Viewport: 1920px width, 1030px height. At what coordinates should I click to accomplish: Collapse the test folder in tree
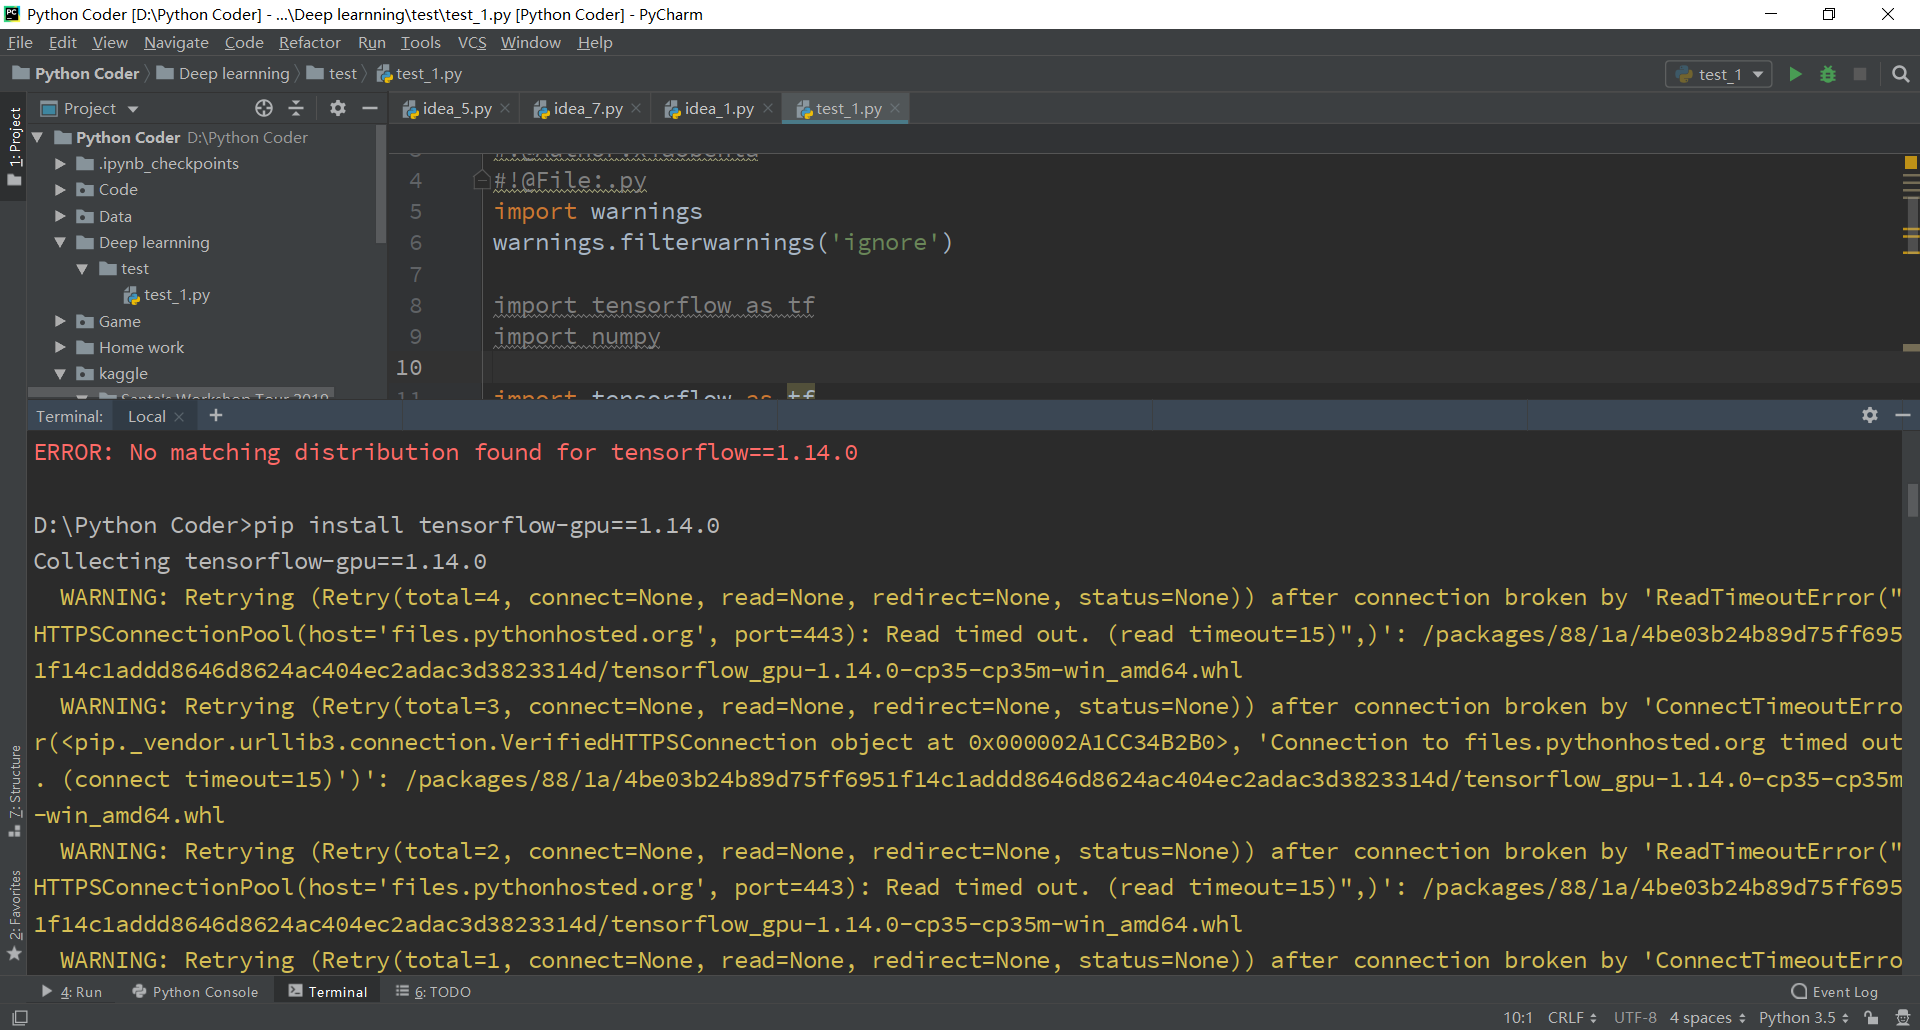point(82,268)
